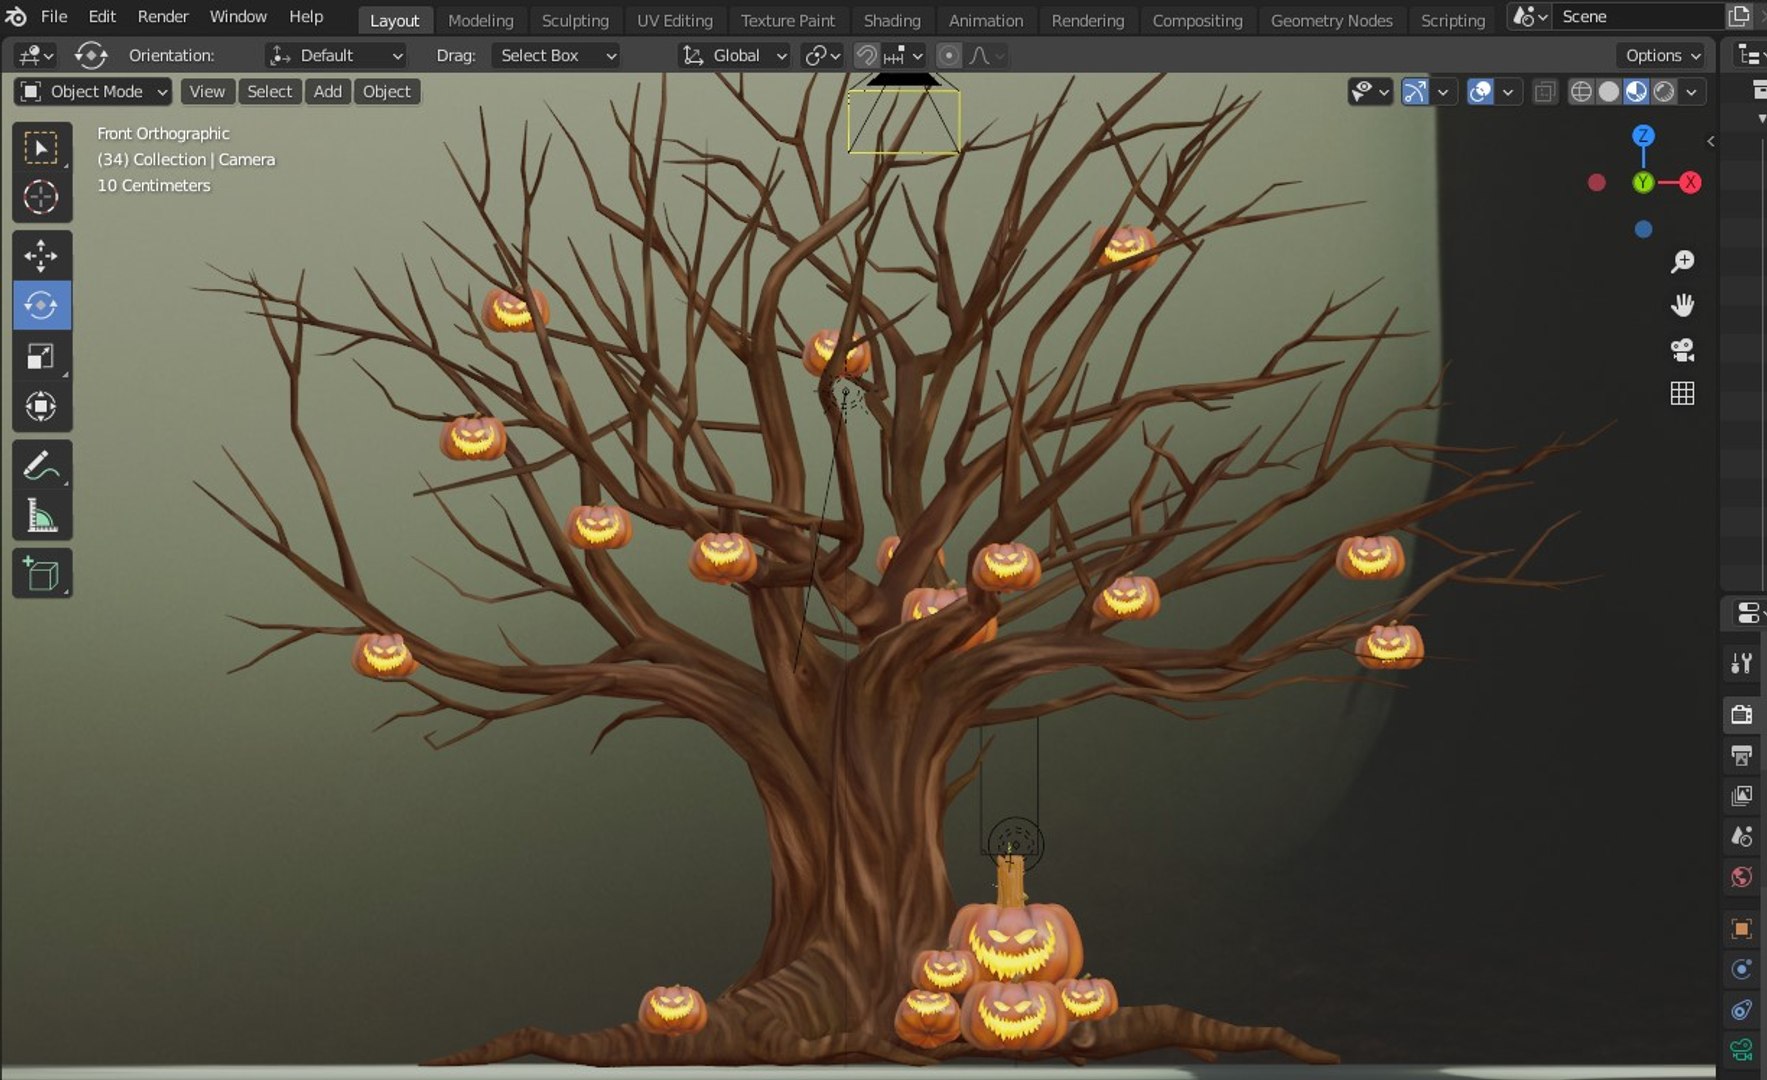Select the Scale tool
Image resolution: width=1767 pixels, height=1080 pixels.
click(41, 356)
